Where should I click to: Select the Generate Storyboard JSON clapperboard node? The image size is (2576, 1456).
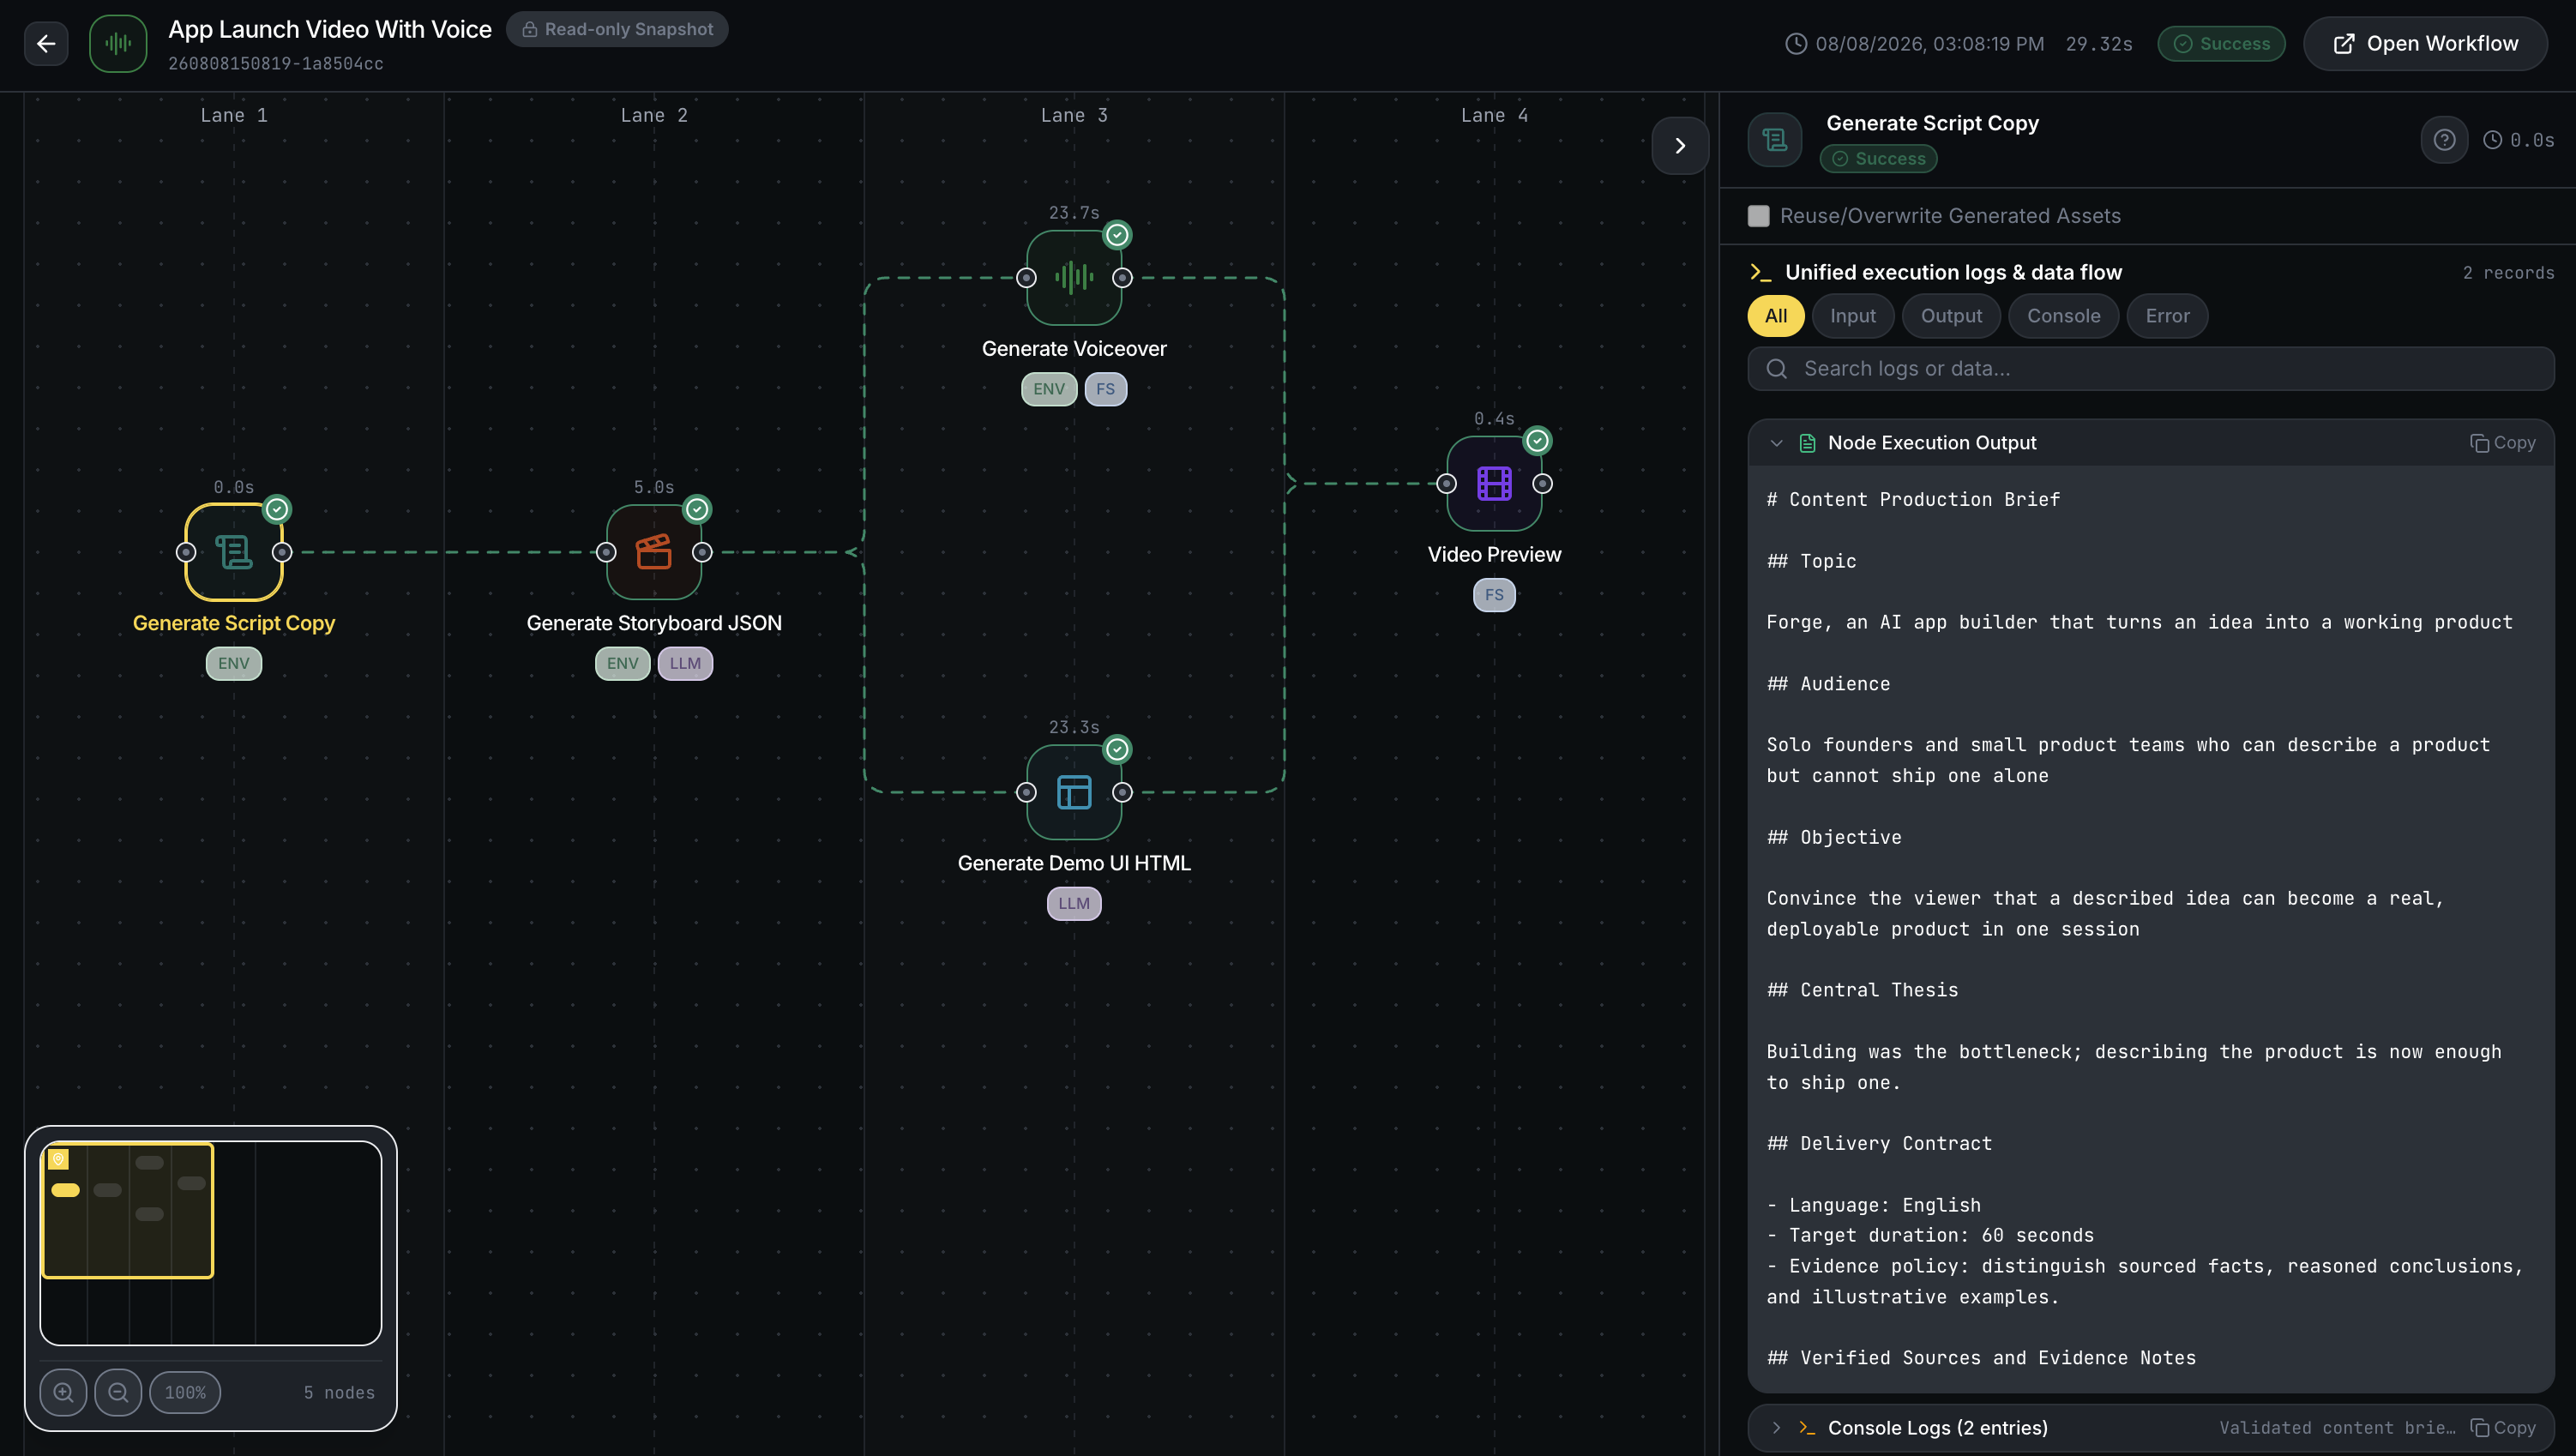654,551
